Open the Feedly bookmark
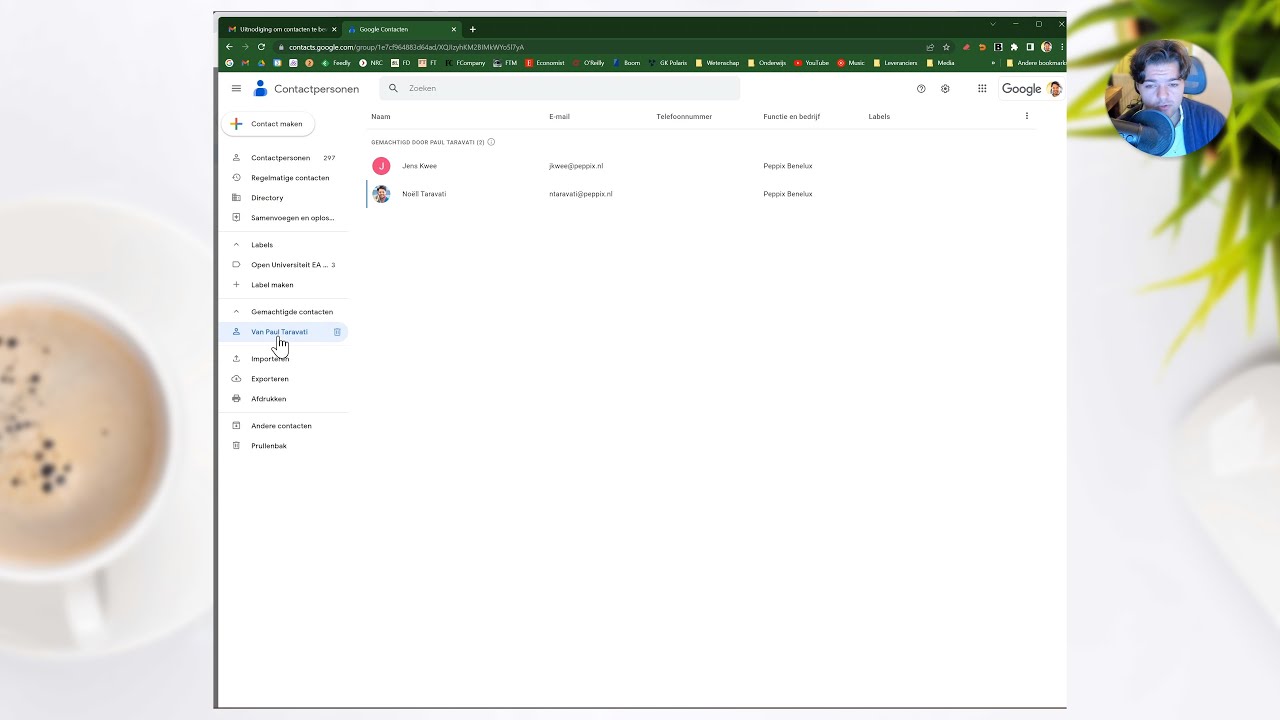 [336, 63]
